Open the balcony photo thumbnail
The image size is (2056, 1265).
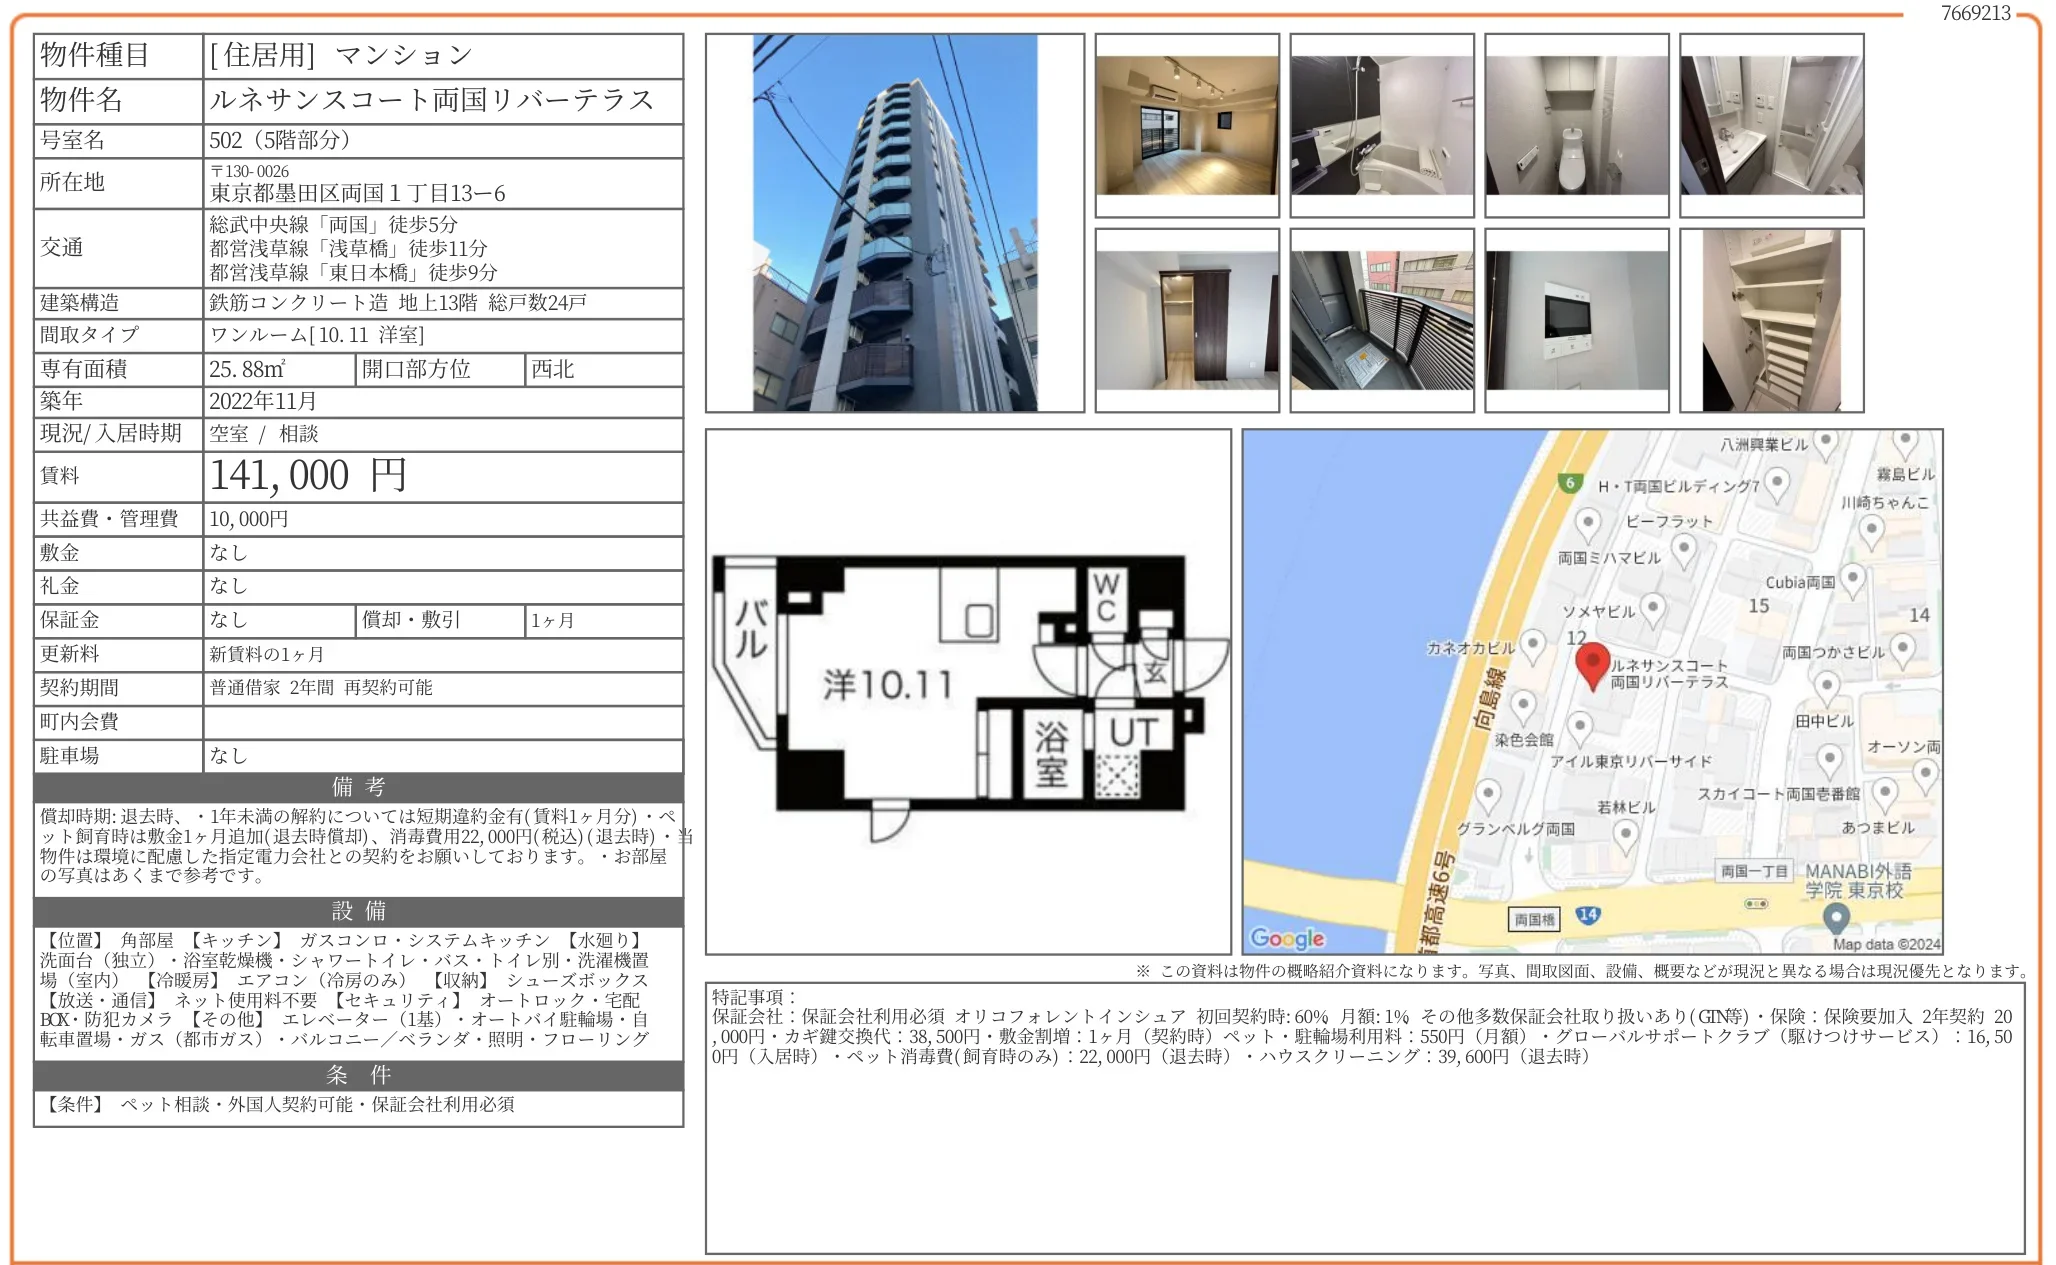coord(1382,320)
